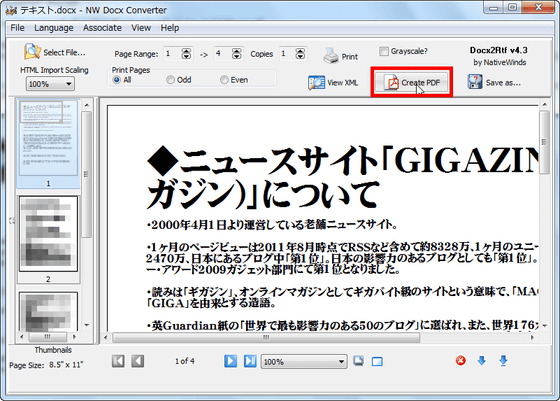Go to first page
This screenshot has width=560, height=401.
118,361
